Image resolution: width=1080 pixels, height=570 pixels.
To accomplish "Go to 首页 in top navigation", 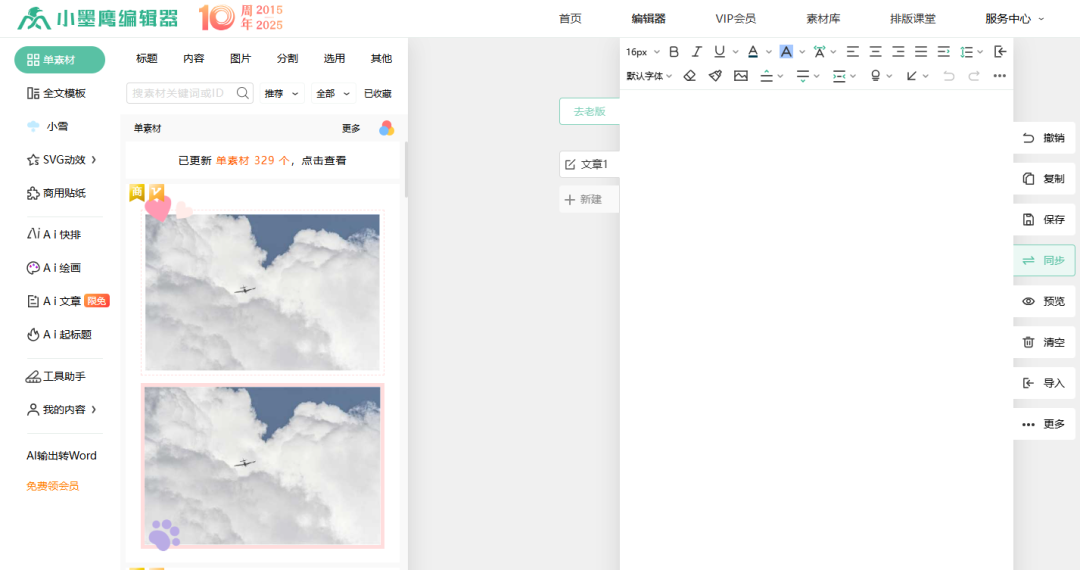I will [570, 19].
